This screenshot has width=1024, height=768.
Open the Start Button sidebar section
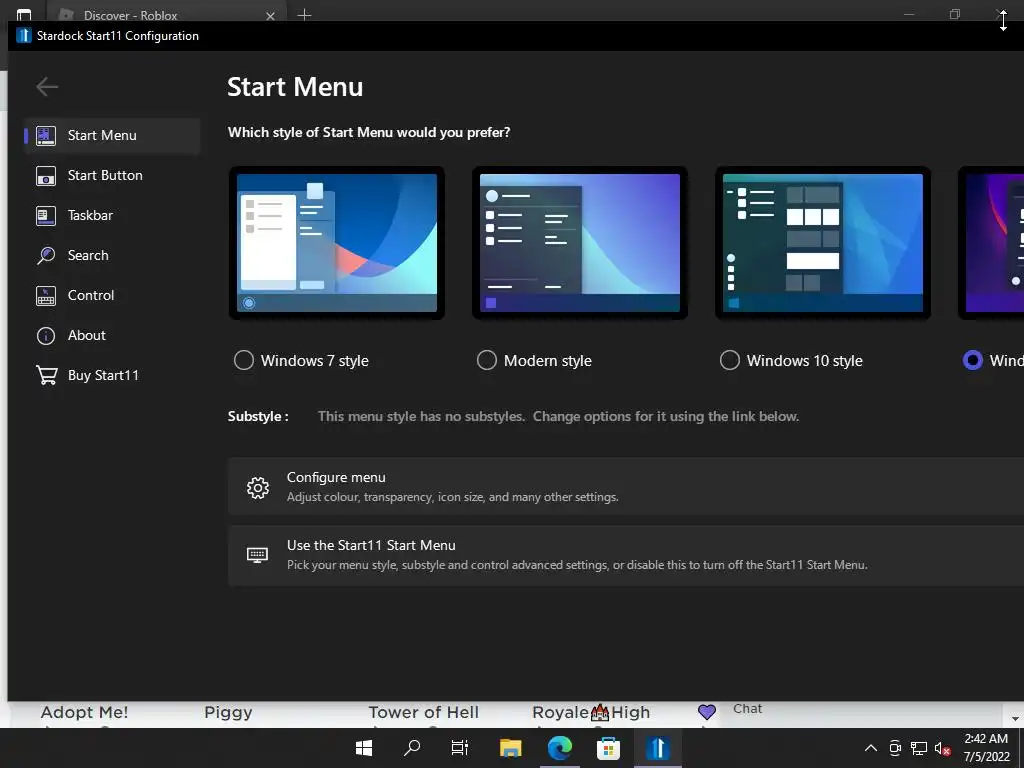[112, 175]
